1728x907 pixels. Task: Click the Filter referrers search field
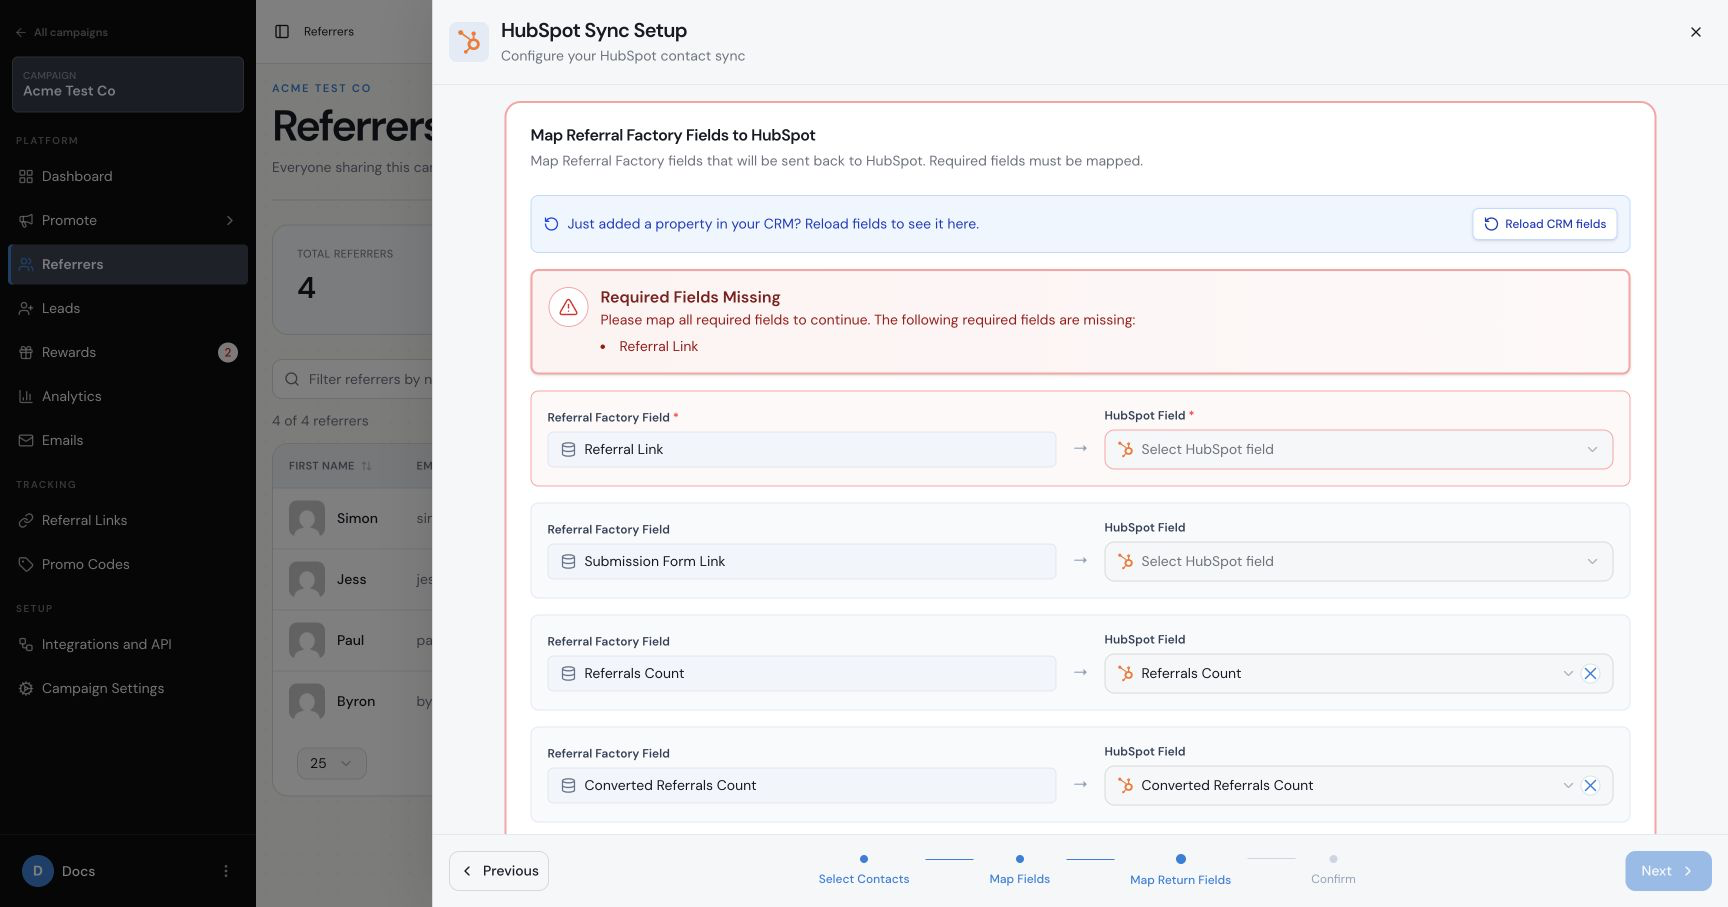[x=353, y=379]
